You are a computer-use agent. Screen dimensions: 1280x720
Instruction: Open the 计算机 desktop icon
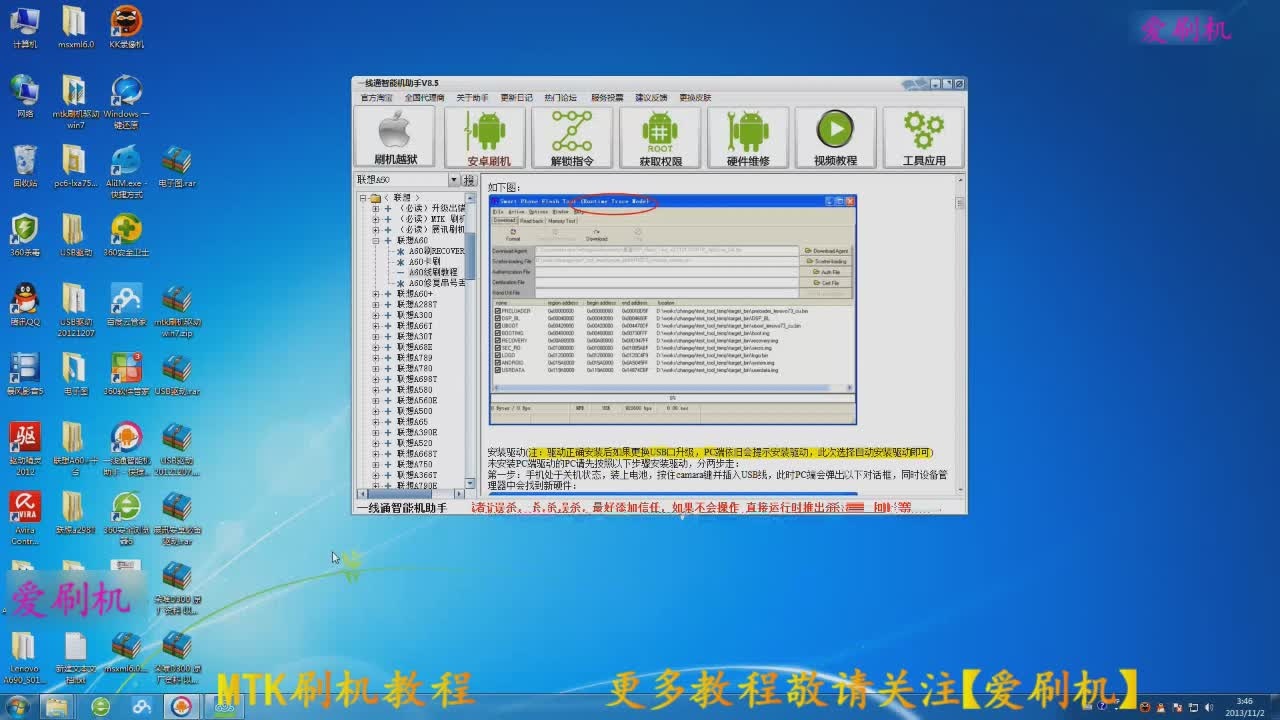[25, 27]
